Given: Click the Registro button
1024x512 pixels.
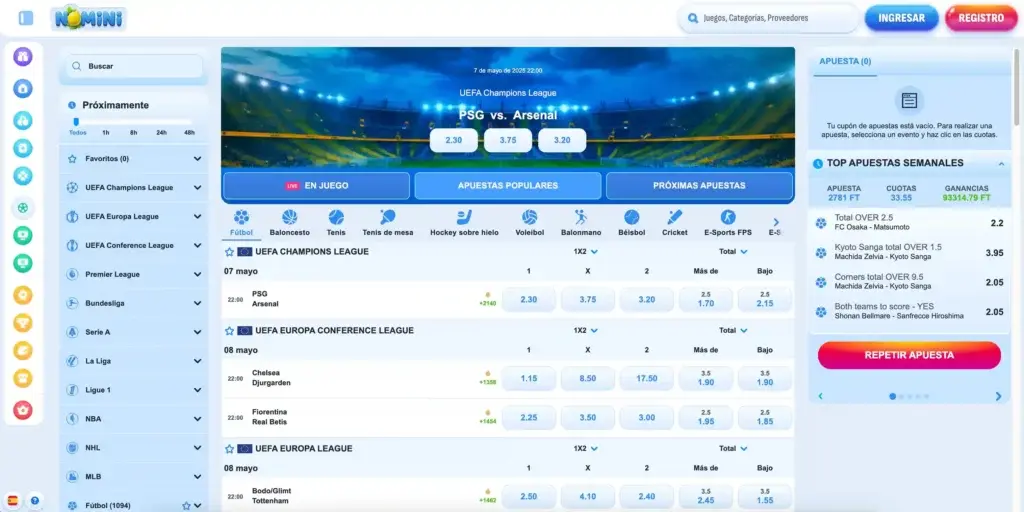Looking at the screenshot, I should coord(981,18).
